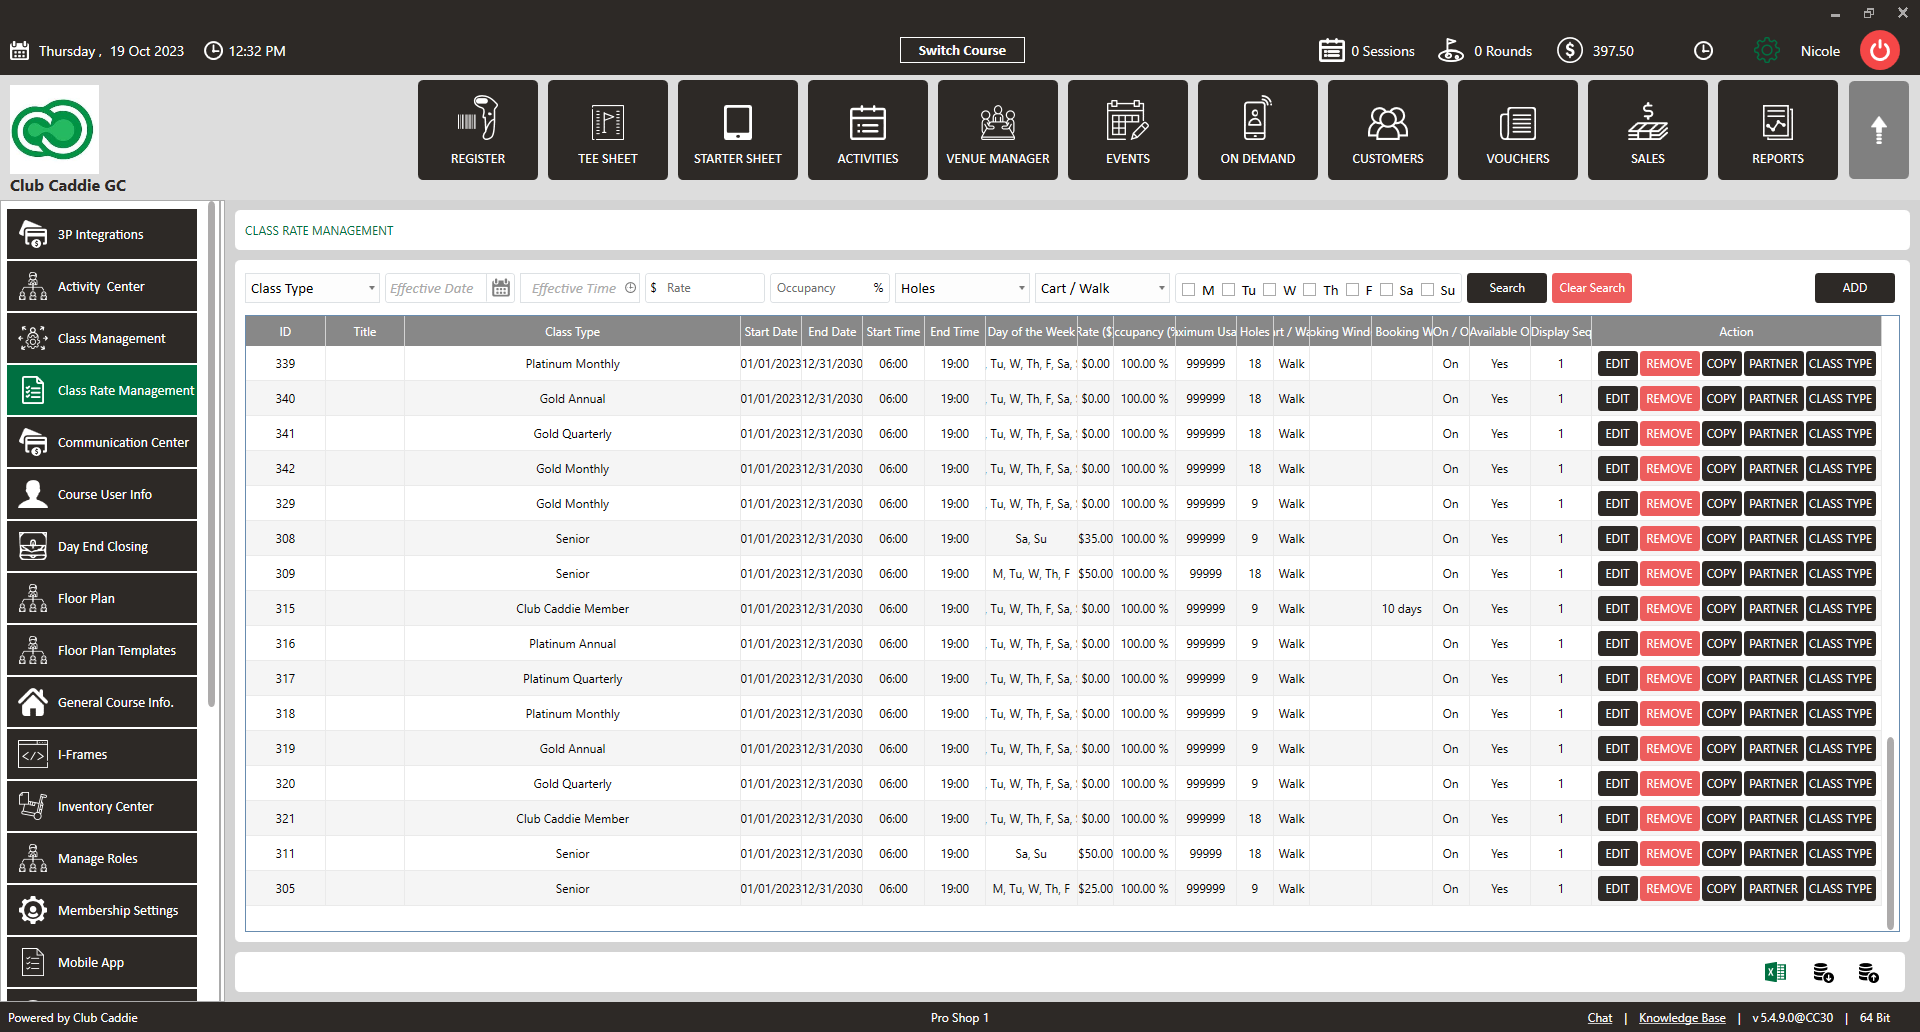Expand the Cart / Walk dropdown
The height and width of the screenshot is (1032, 1920).
pyautogui.click(x=1102, y=288)
